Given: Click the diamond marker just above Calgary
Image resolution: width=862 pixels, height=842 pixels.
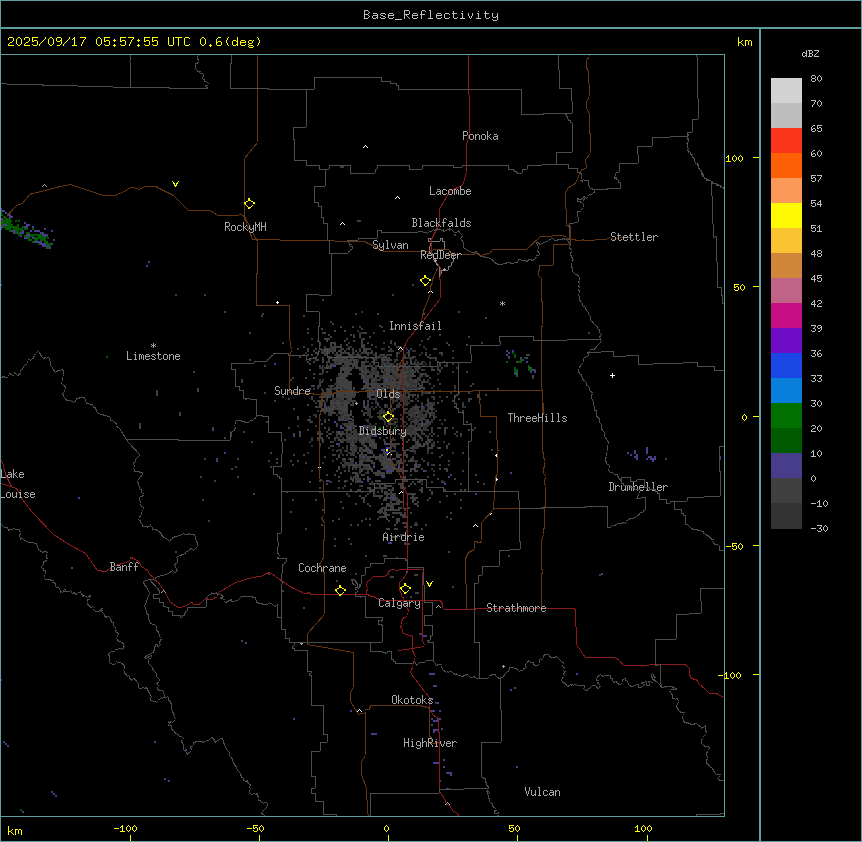Looking at the screenshot, I should (x=405, y=588).
